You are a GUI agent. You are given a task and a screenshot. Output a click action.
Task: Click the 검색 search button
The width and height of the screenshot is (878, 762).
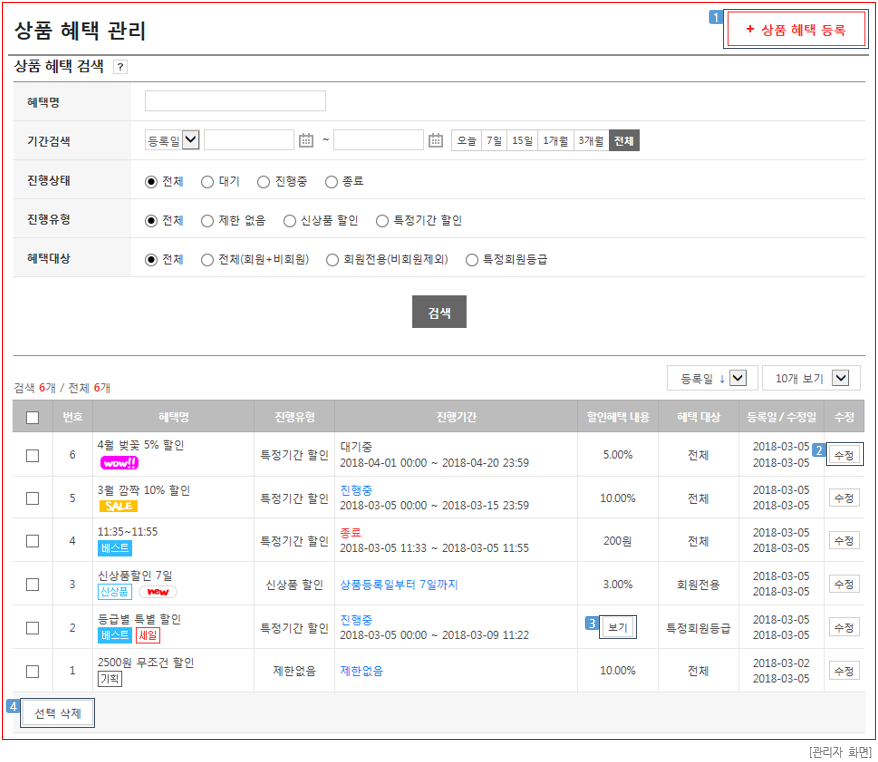pos(440,312)
